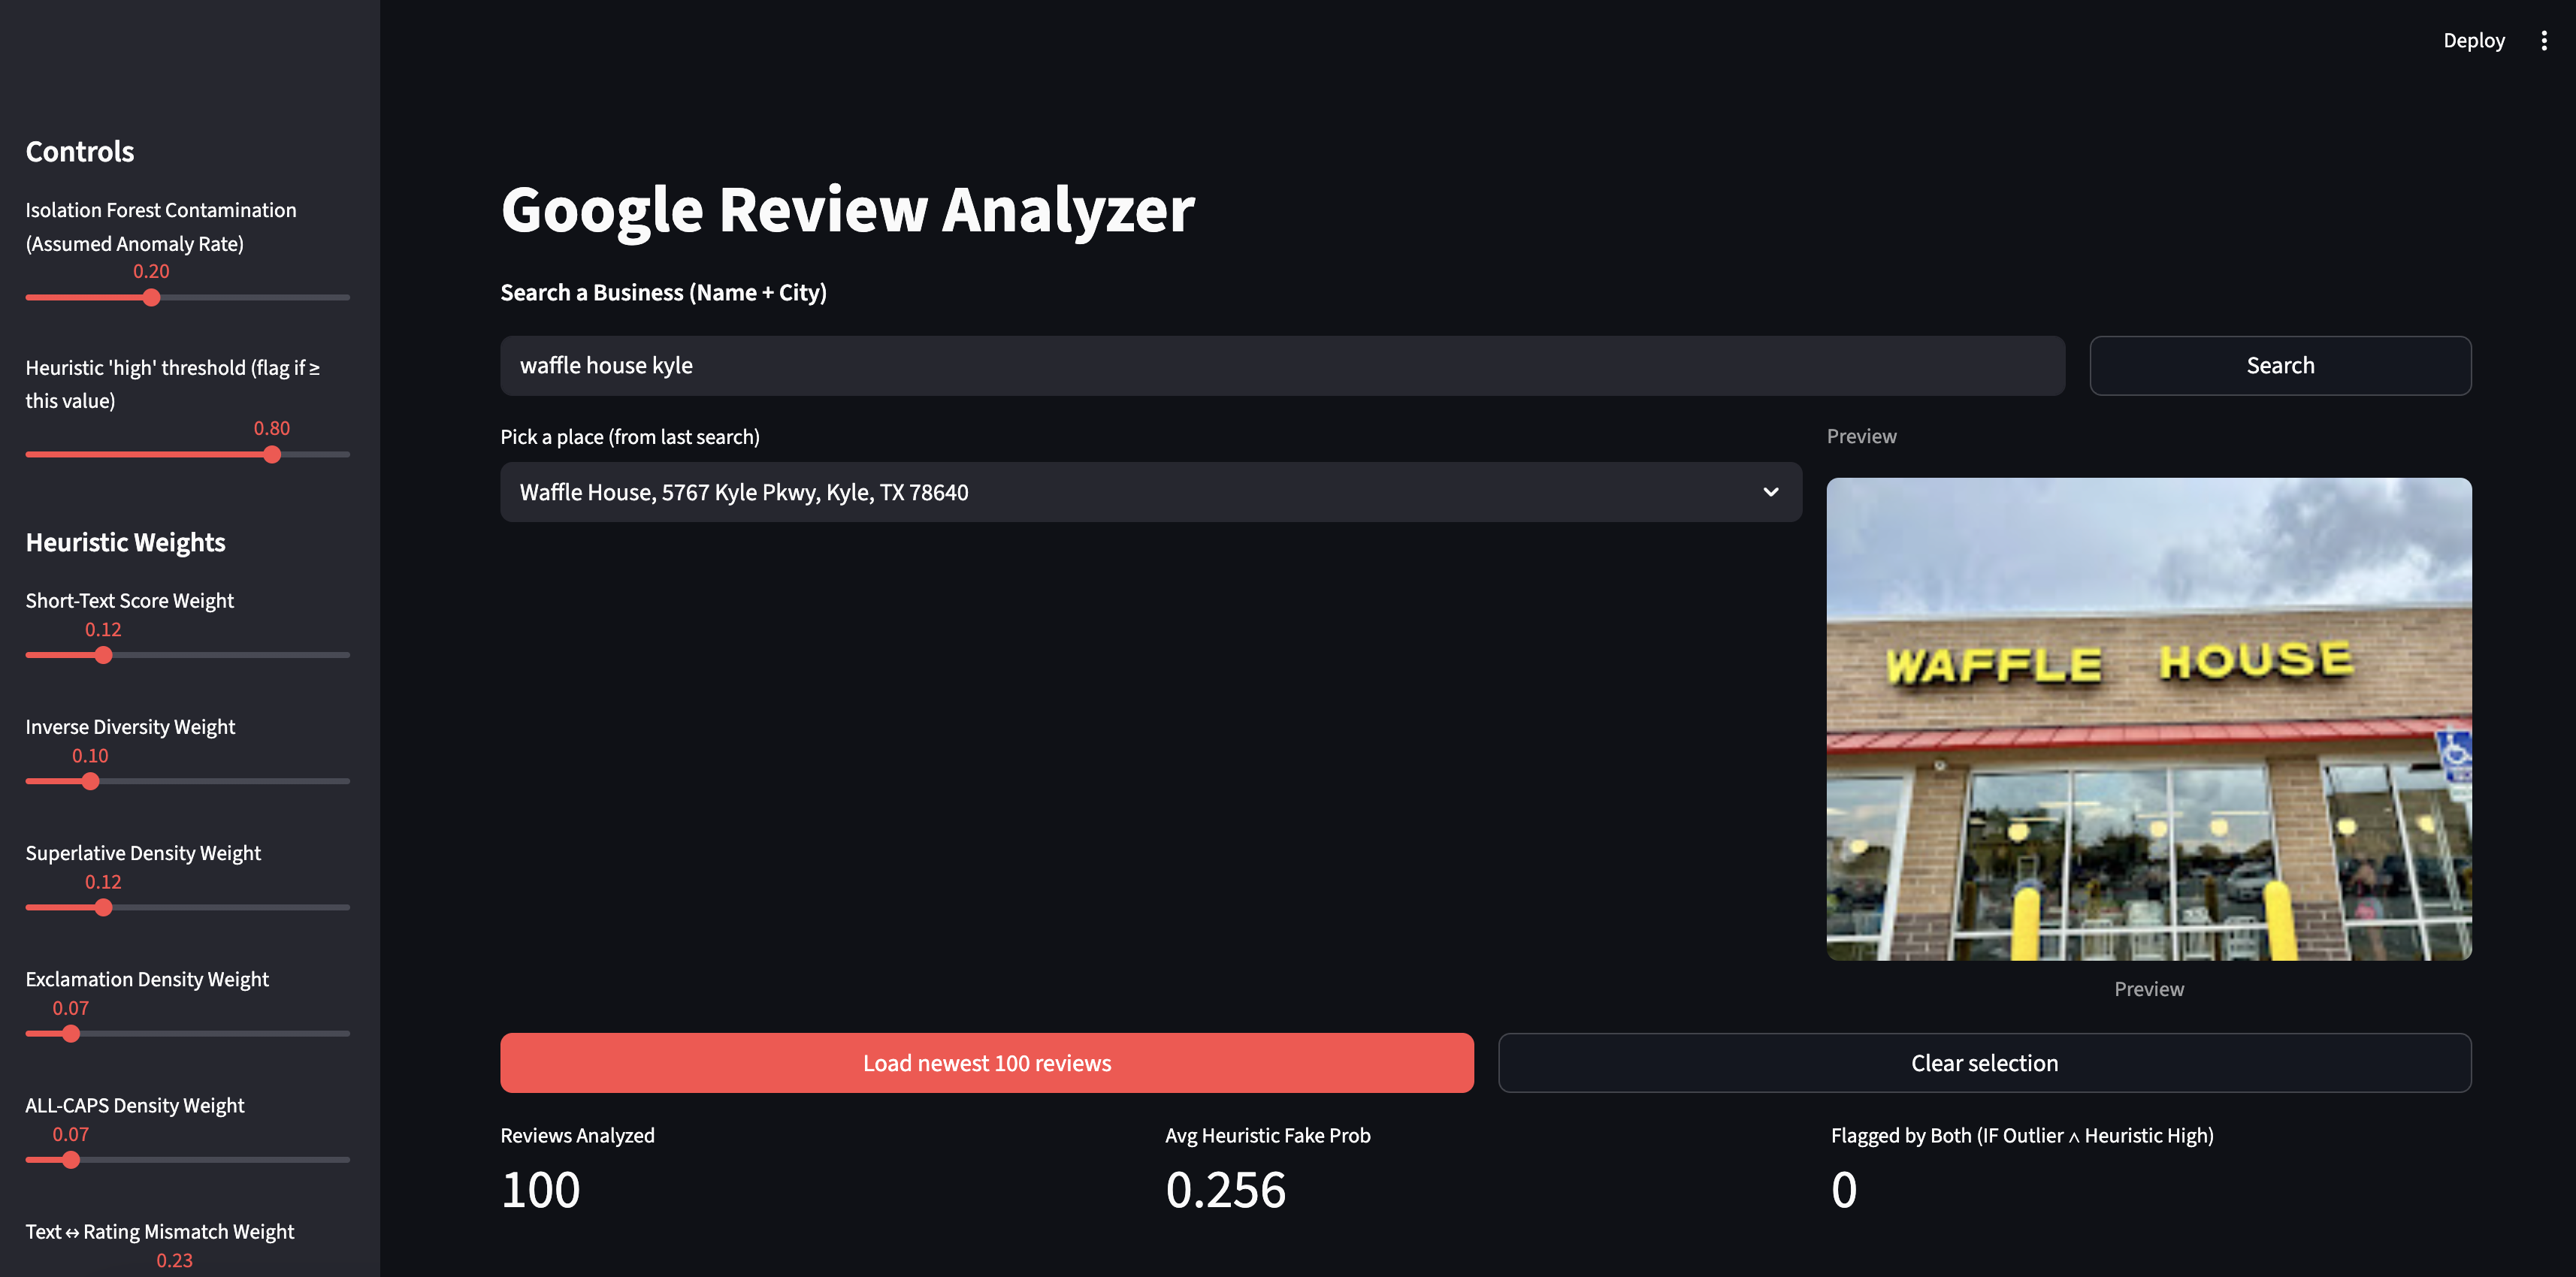Click the Inverse Diversity Weight slider handle
This screenshot has height=1277, width=2576.
click(90, 782)
